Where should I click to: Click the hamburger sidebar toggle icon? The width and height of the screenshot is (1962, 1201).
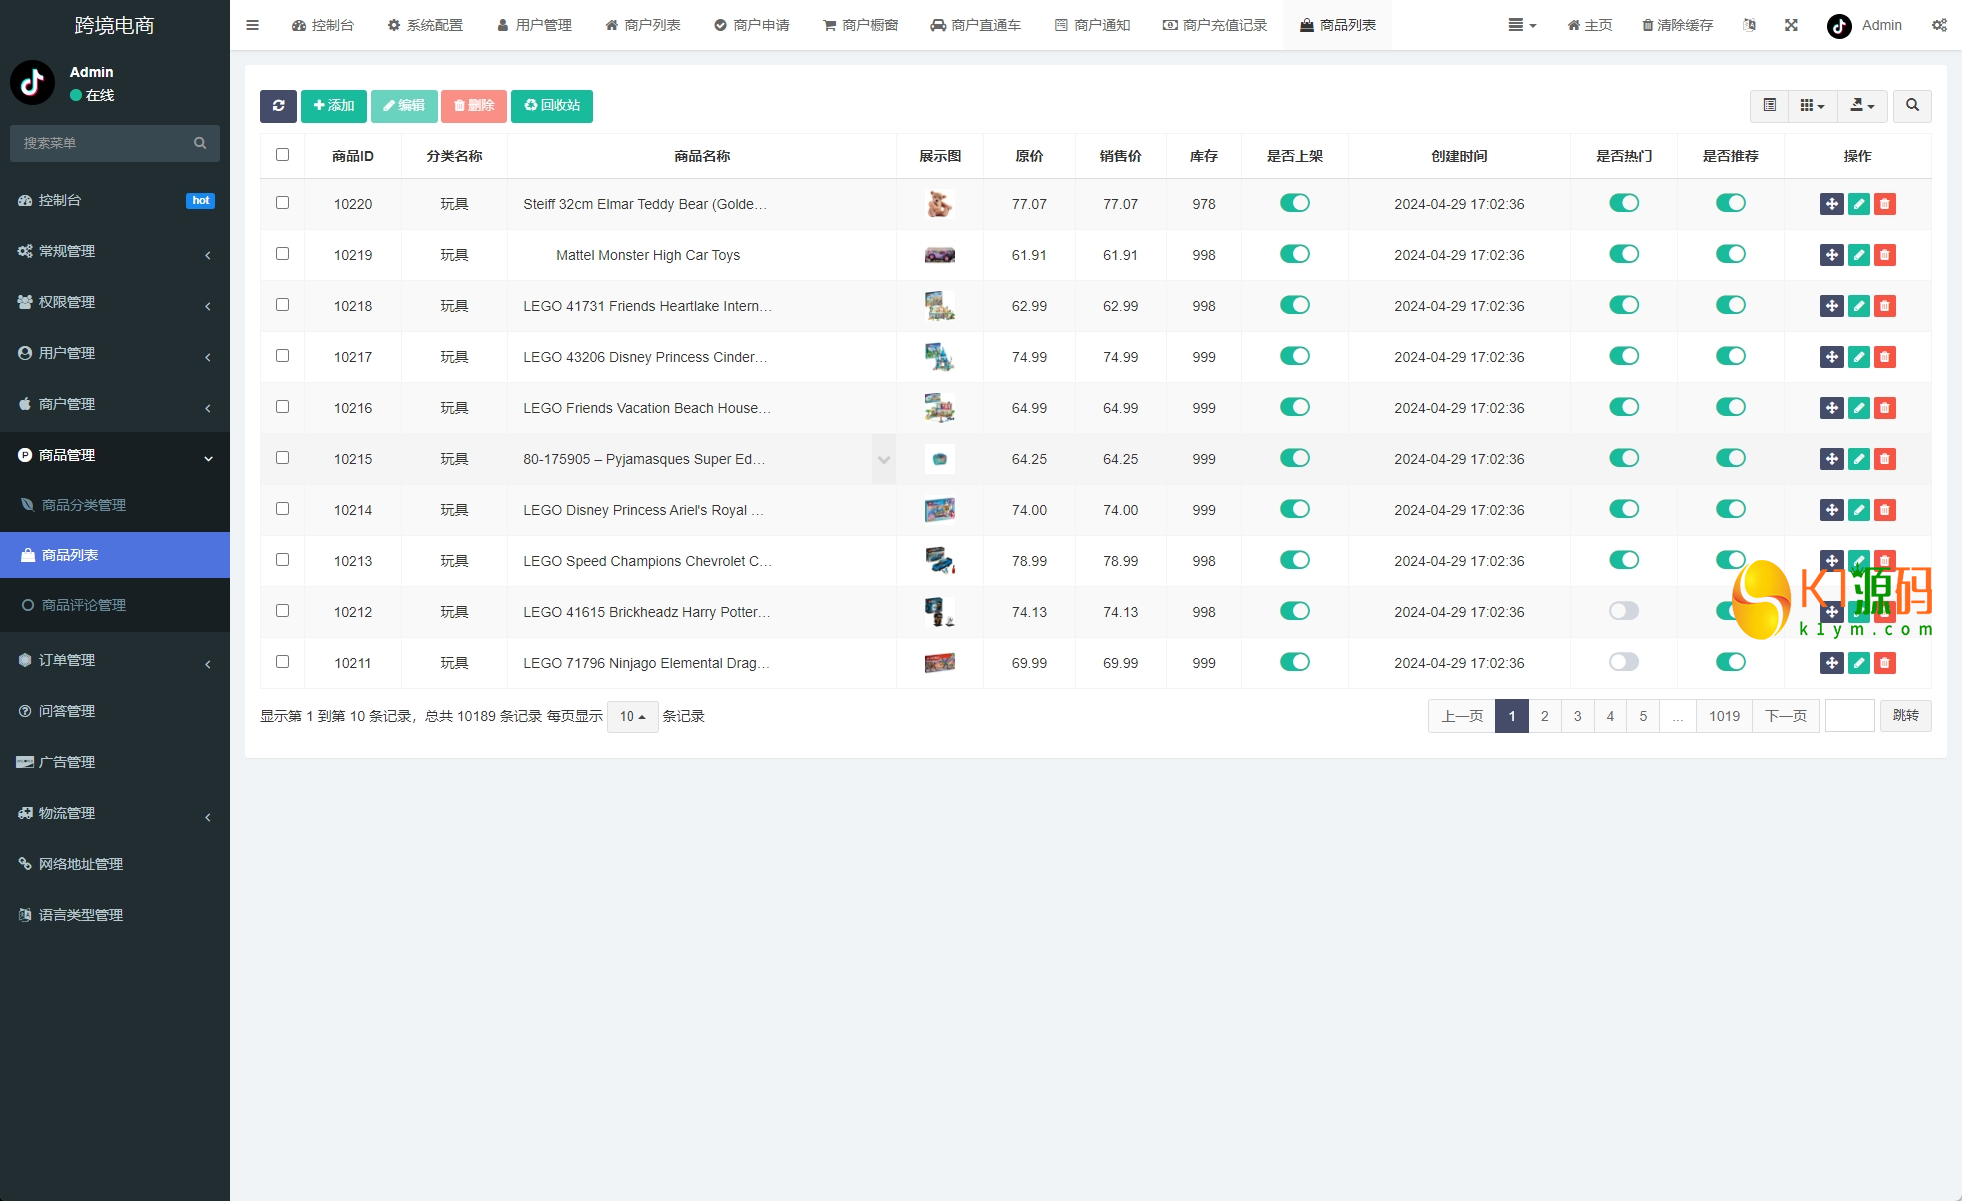(252, 25)
